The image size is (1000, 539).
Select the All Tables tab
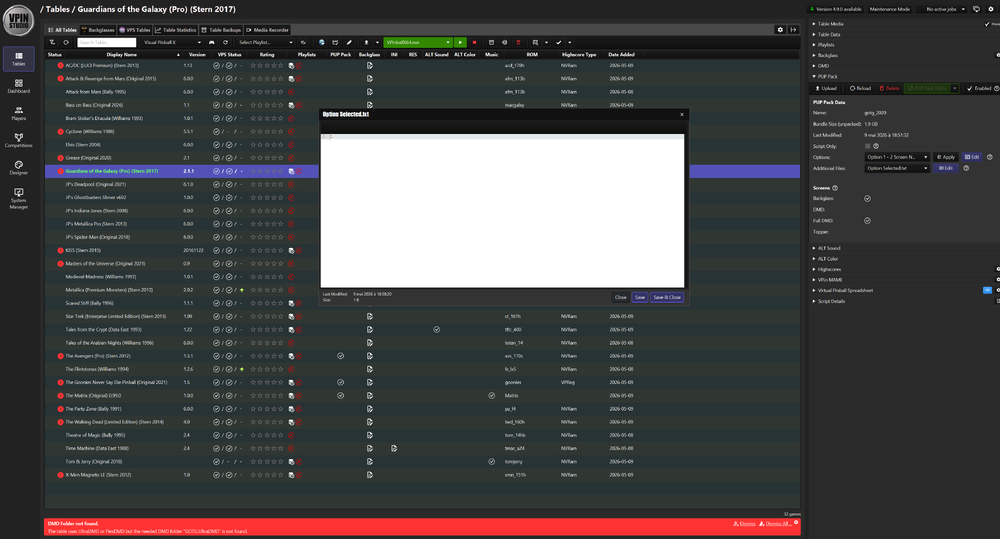pos(62,30)
